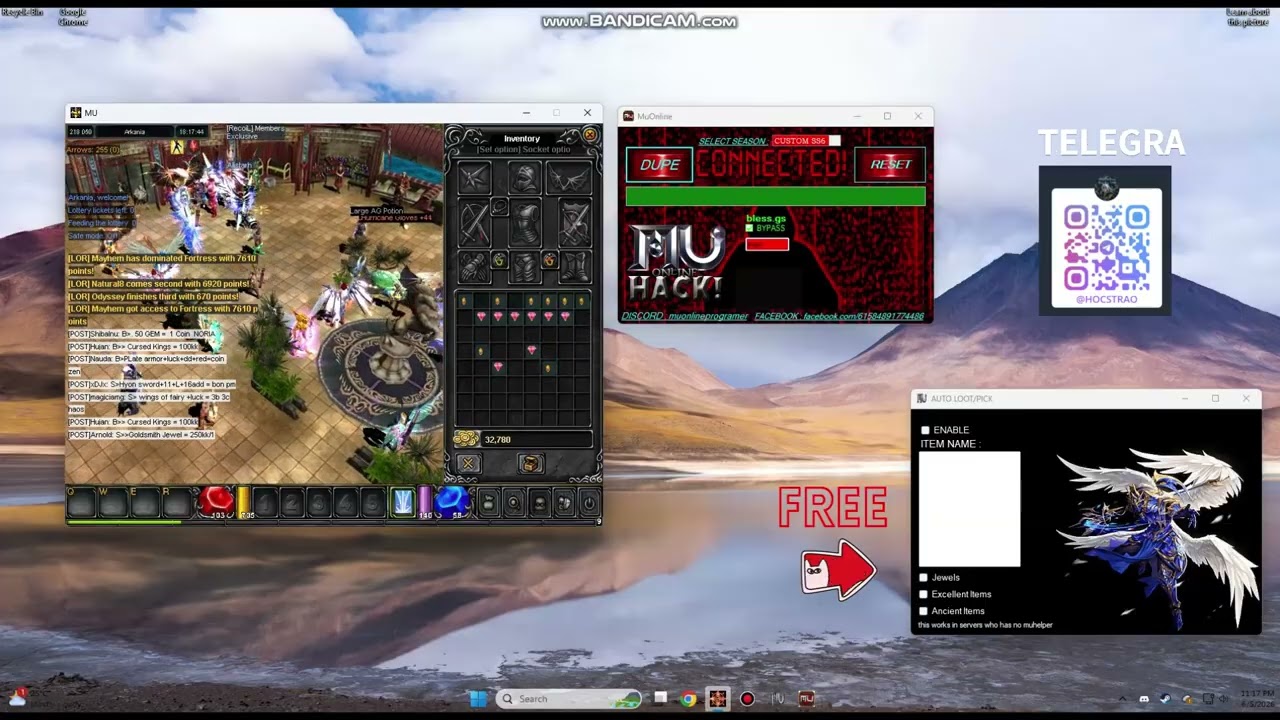
Task: Open the treasure chest button in Inventory
Action: (531, 463)
